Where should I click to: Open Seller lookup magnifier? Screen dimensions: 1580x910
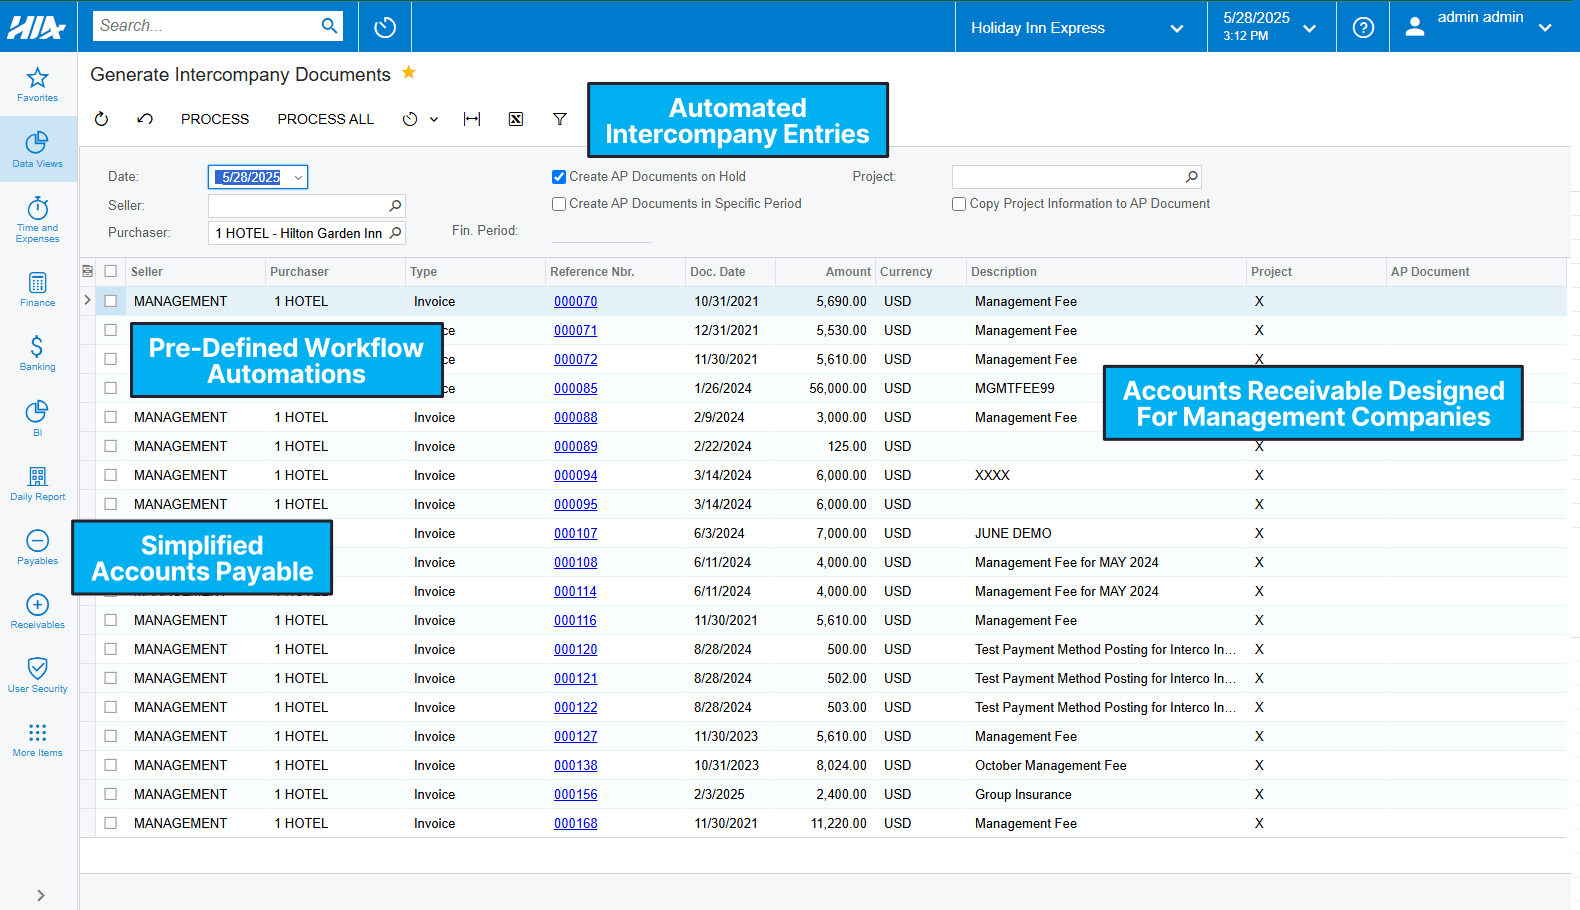(395, 205)
